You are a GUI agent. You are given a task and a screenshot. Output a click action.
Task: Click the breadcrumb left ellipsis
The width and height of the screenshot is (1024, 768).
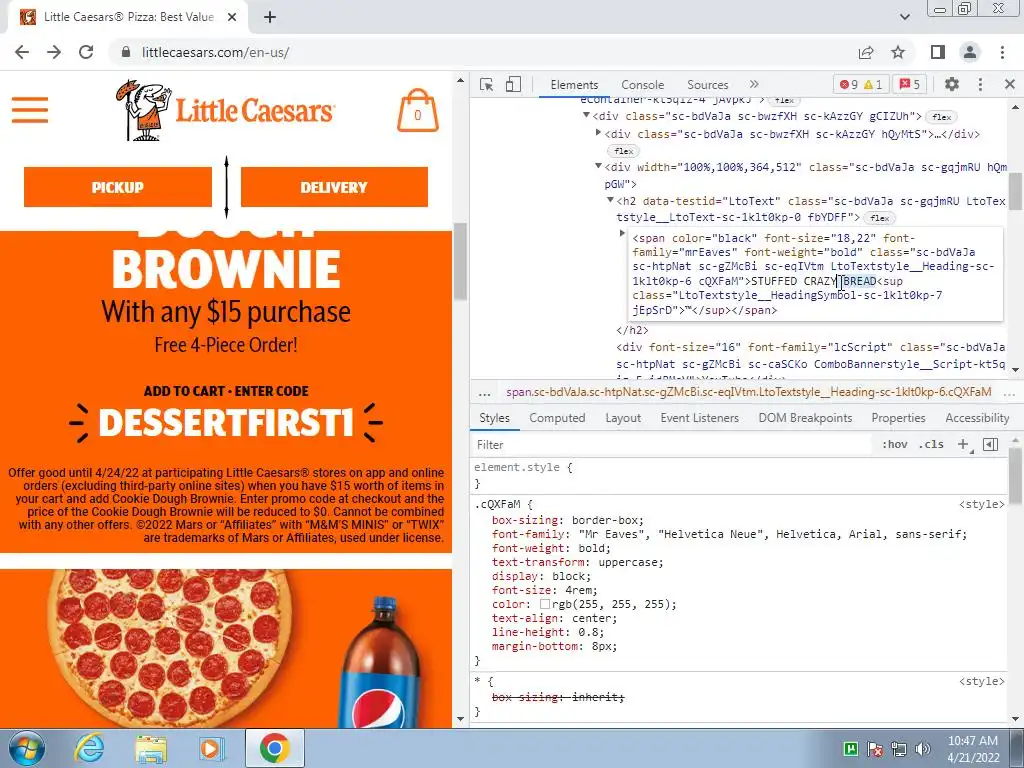coord(484,392)
